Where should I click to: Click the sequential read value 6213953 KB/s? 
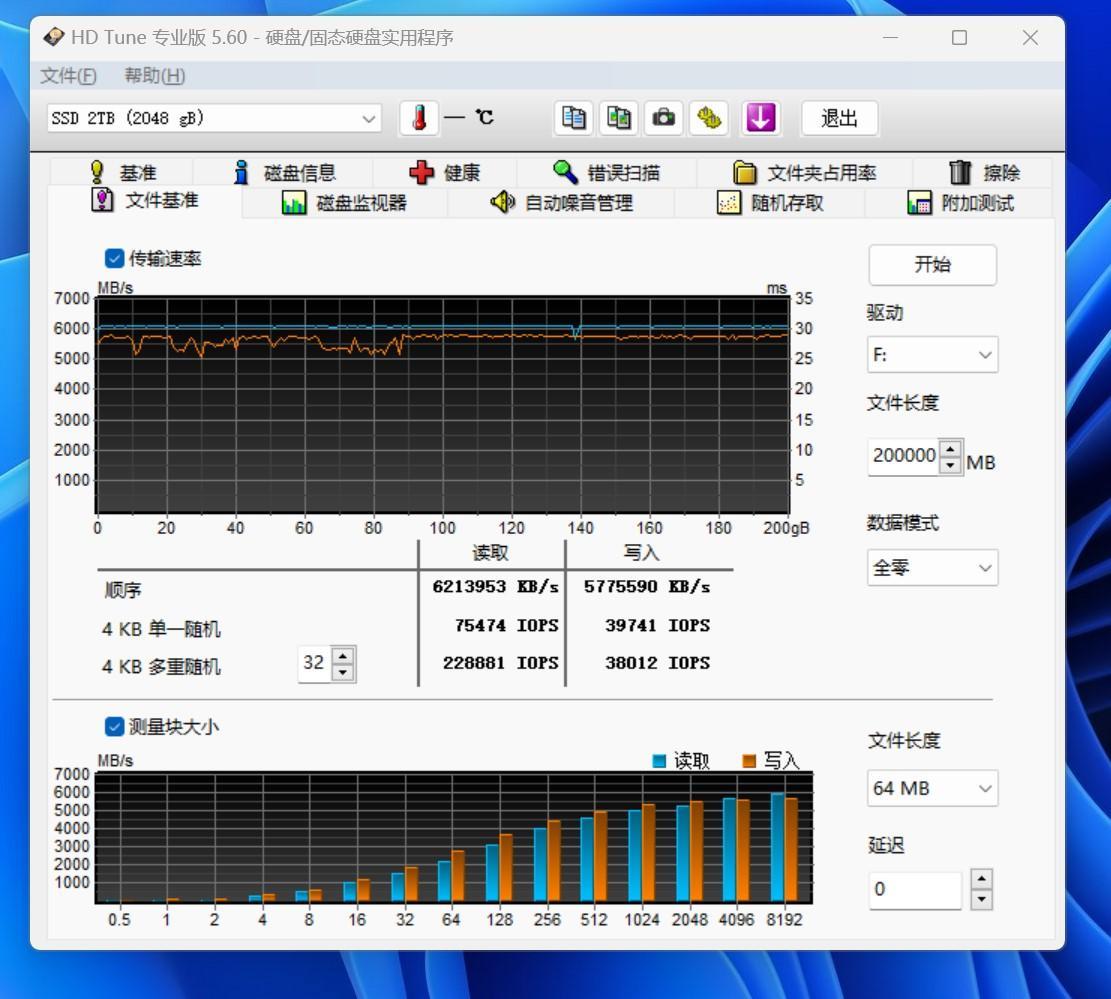pos(495,587)
